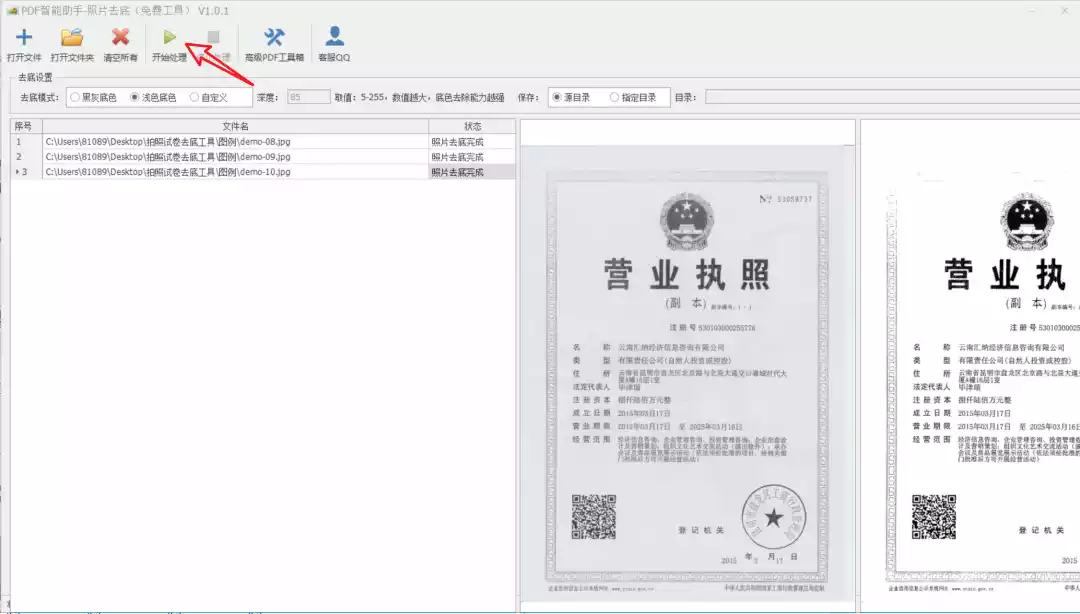
Task: Click the status cell of demo-10.jpg
Action: click(472, 172)
